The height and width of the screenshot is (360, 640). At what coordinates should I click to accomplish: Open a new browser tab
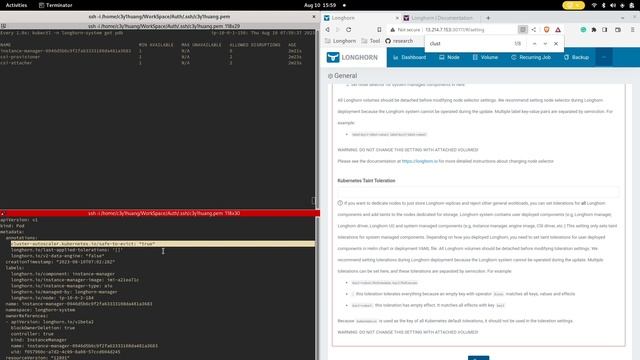pos(488,18)
